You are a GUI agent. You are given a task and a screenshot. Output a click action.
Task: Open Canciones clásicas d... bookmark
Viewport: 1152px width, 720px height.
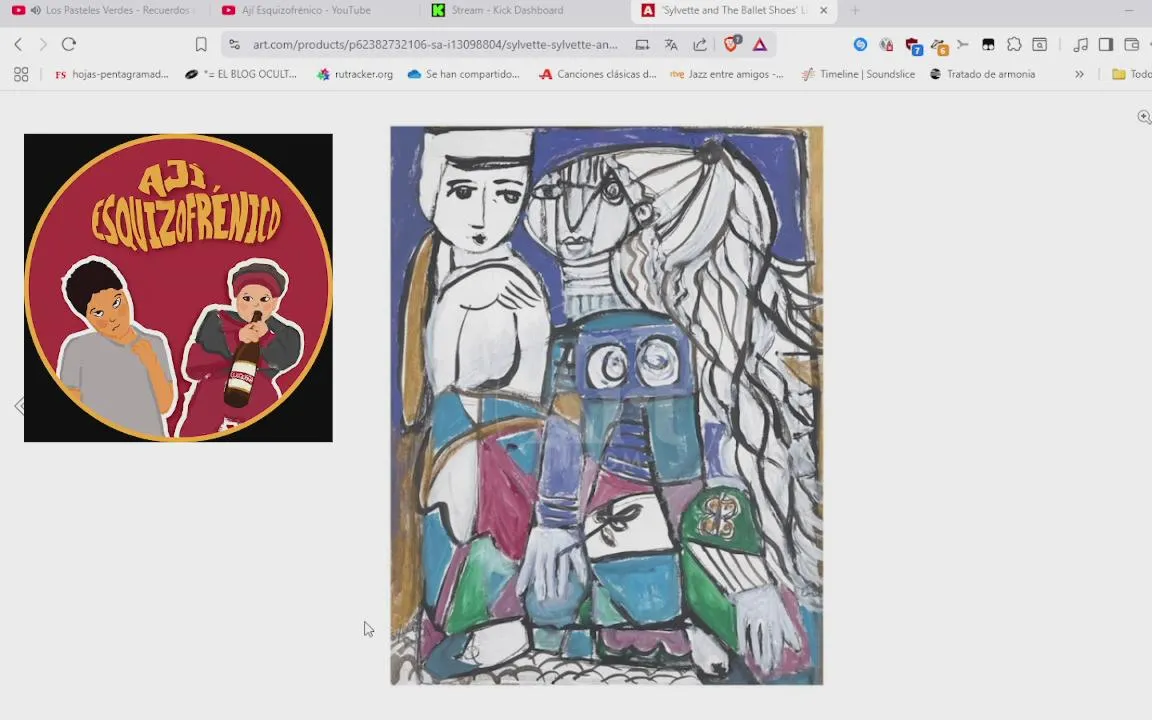pos(597,74)
